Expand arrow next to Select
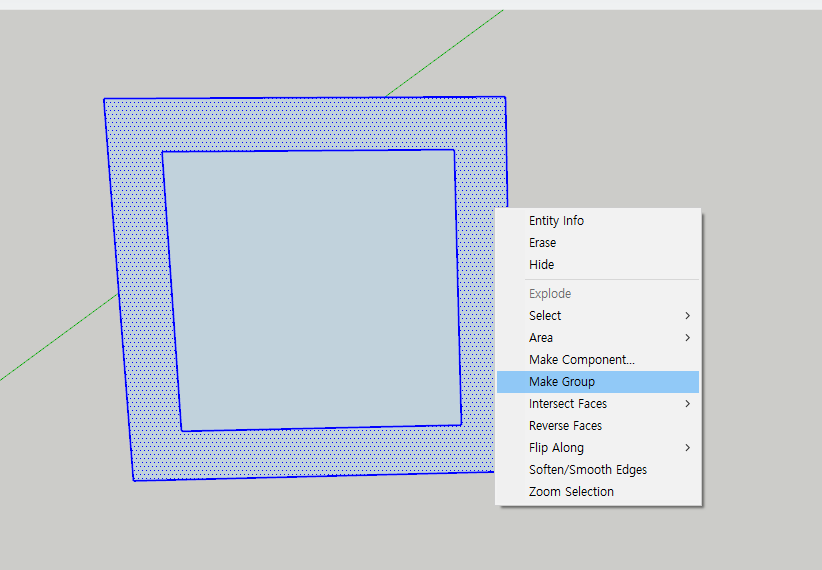 687,316
